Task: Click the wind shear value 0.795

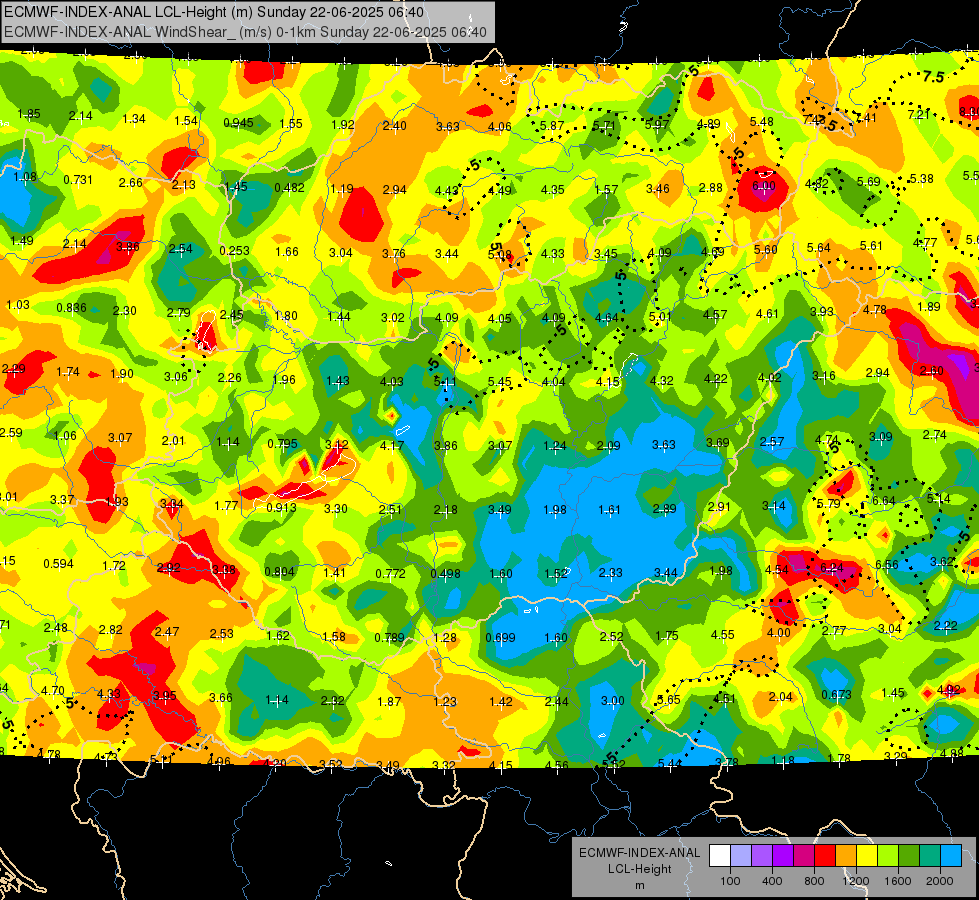Action: [282, 444]
